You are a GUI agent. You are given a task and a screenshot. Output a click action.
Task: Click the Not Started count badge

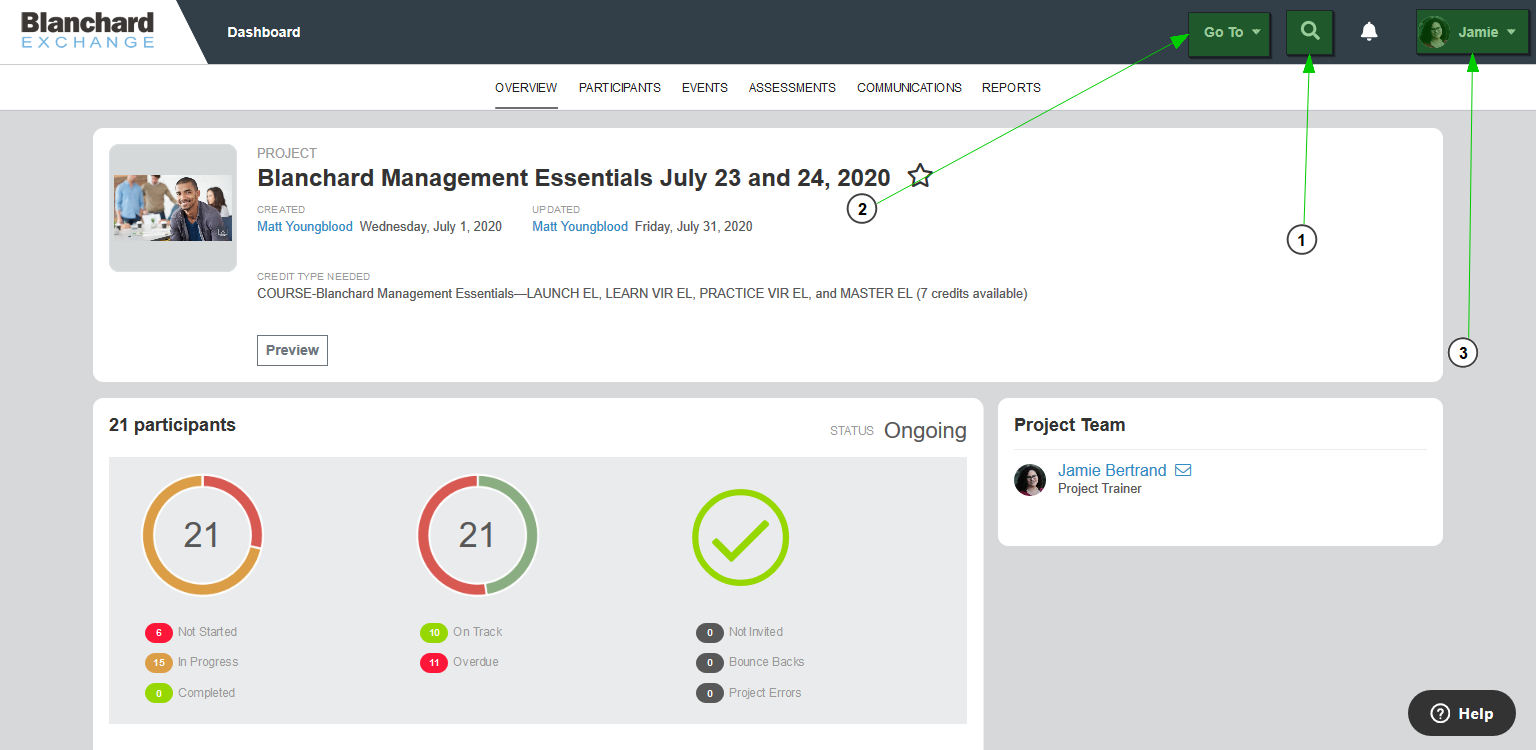(x=159, y=632)
